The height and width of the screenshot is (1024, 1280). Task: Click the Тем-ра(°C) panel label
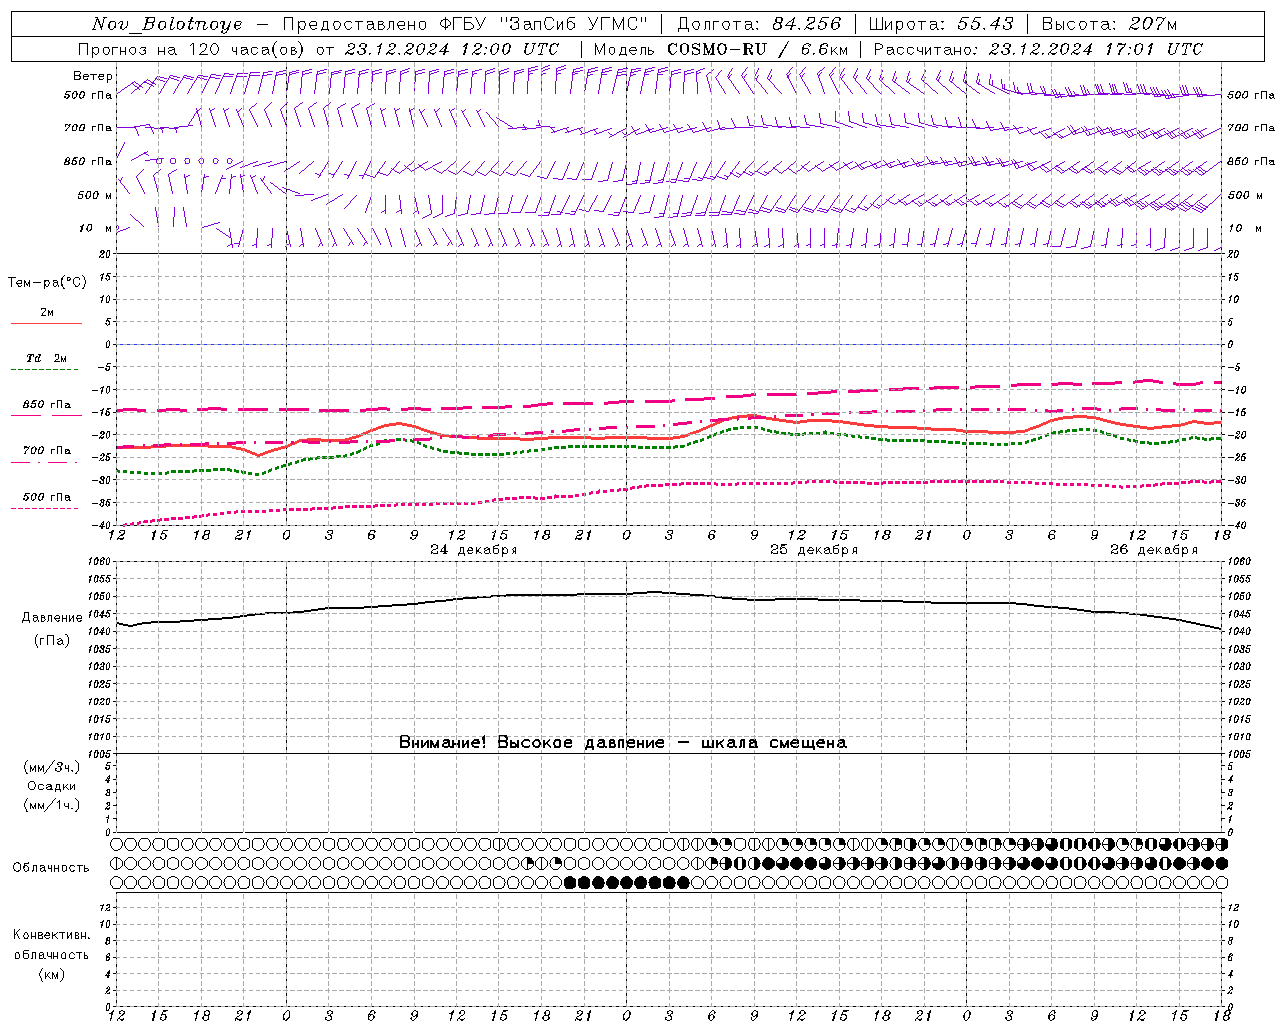tap(47, 283)
